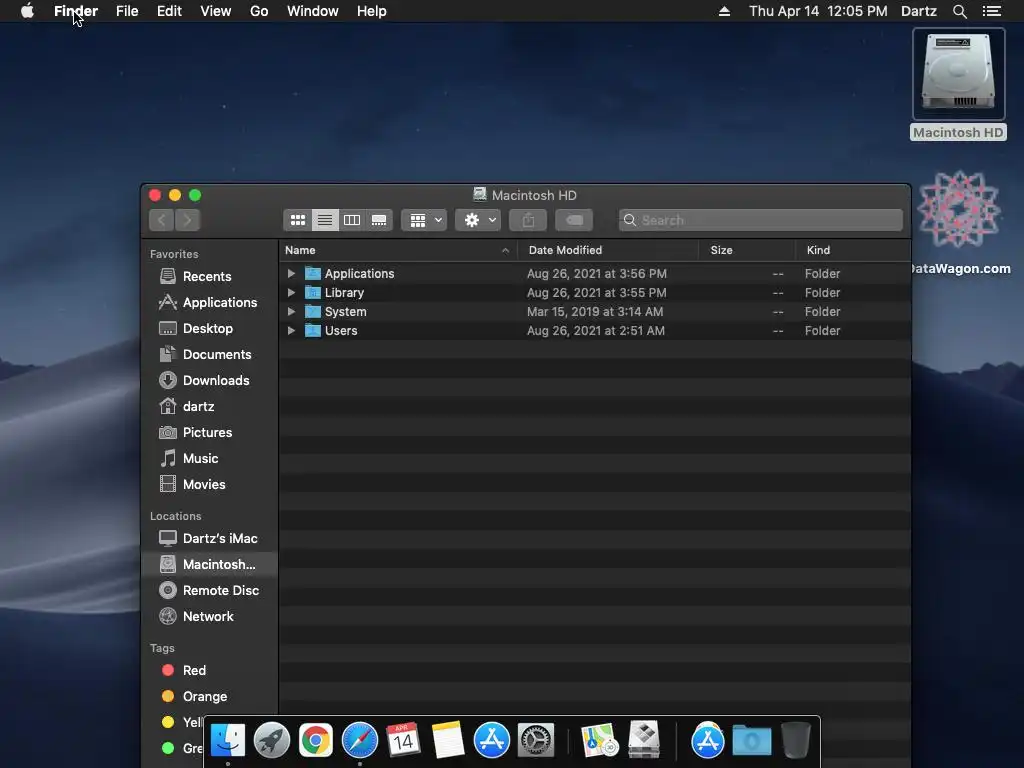The width and height of the screenshot is (1024, 768).
Task: Open Spotlight search in menu bar
Action: click(959, 11)
